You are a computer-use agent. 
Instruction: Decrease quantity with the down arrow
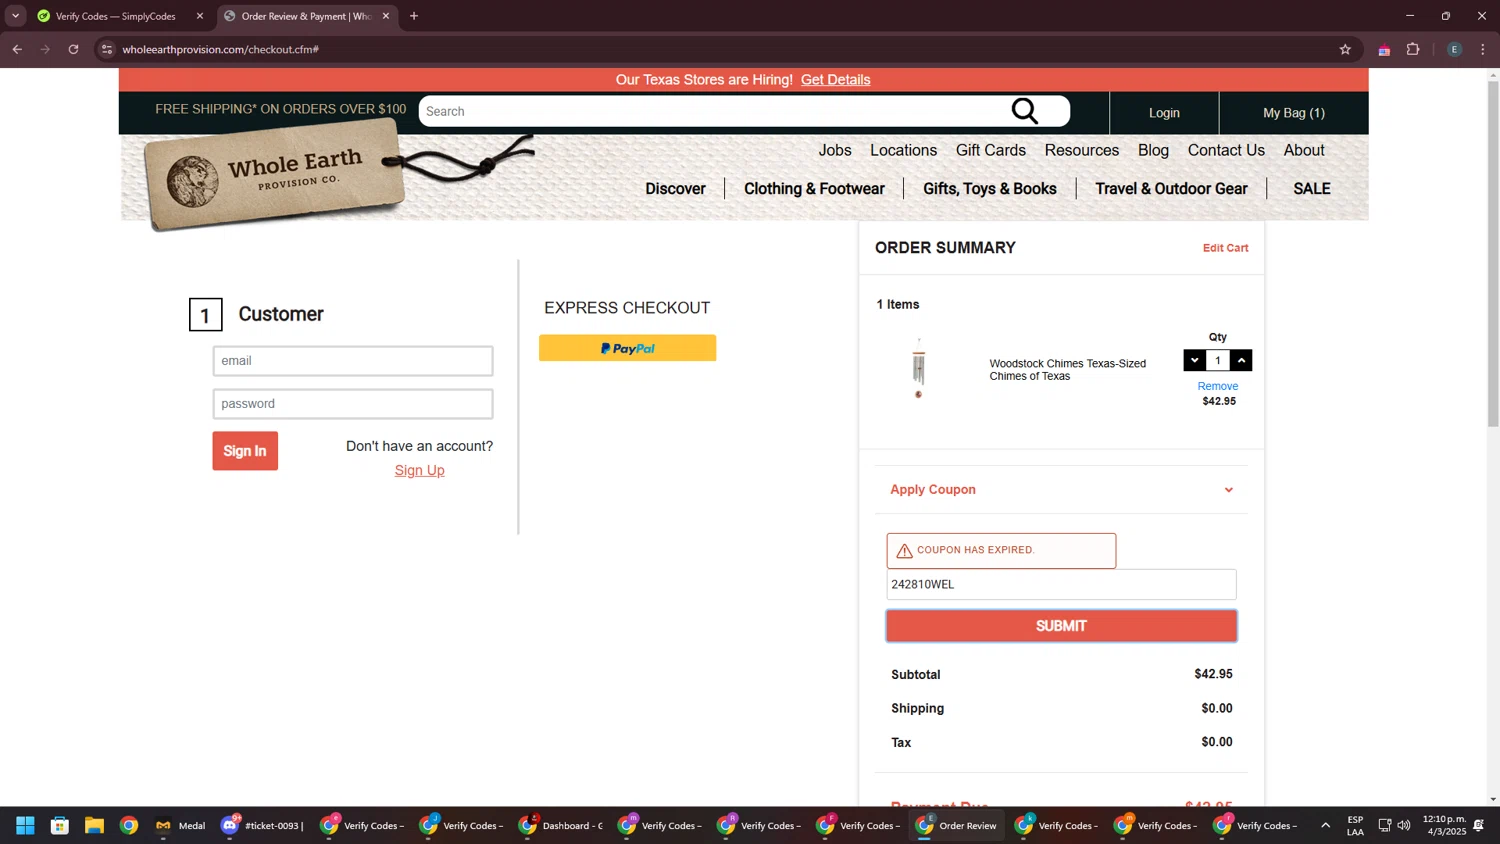point(1194,360)
